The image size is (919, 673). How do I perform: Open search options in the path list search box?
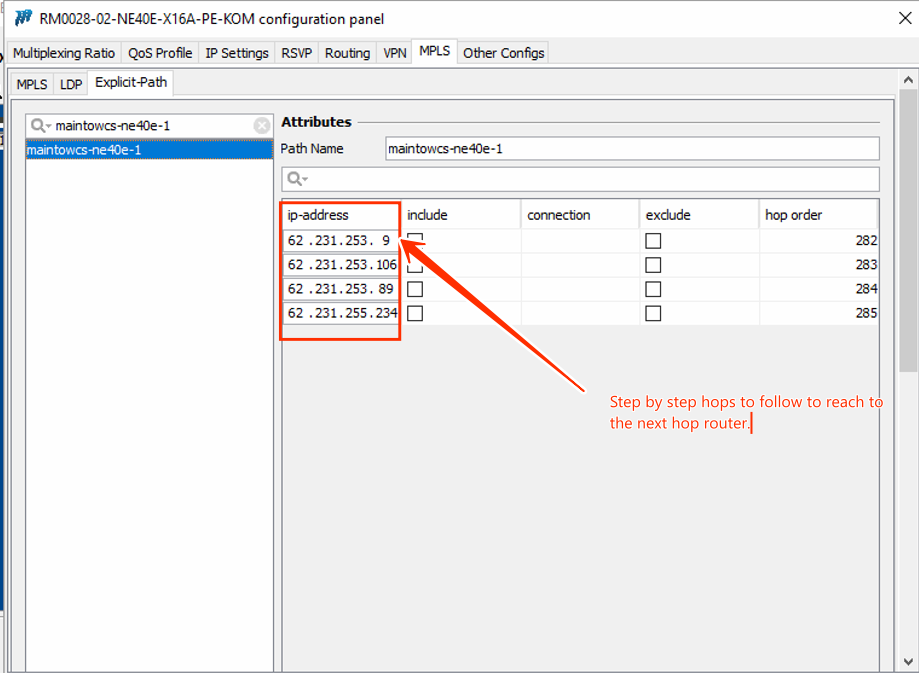[x=41, y=126]
